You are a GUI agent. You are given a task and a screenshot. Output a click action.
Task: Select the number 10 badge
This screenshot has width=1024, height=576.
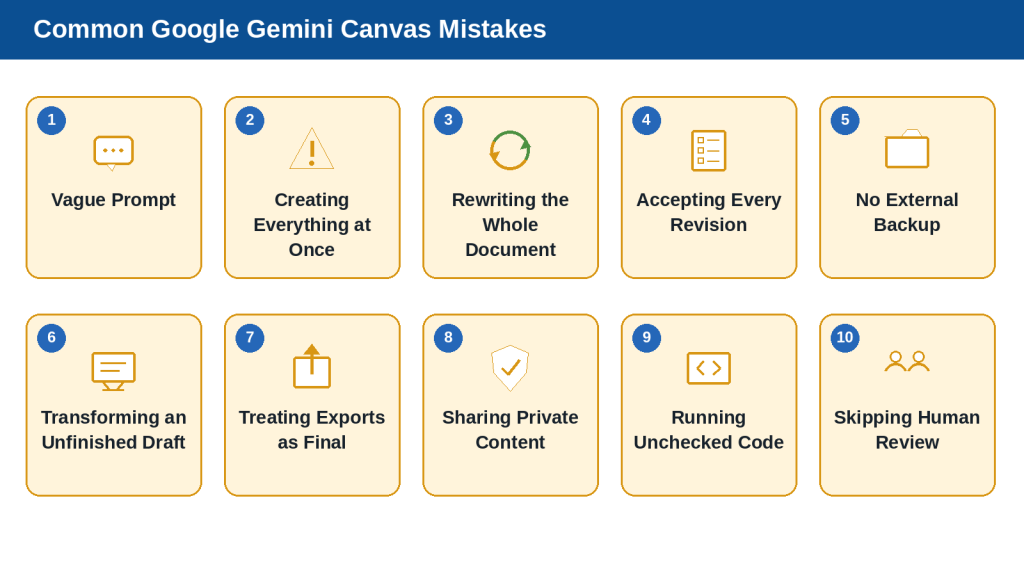(845, 338)
